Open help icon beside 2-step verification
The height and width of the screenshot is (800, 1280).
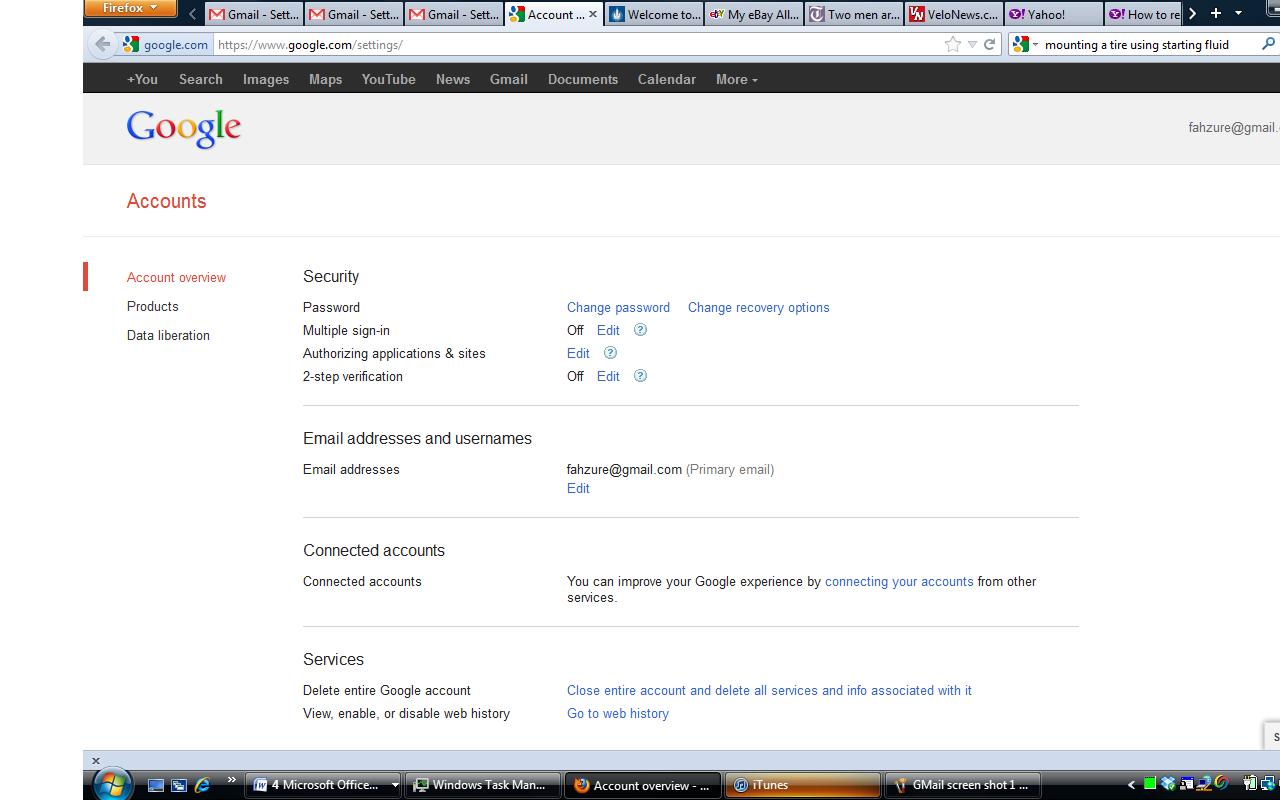[641, 376]
